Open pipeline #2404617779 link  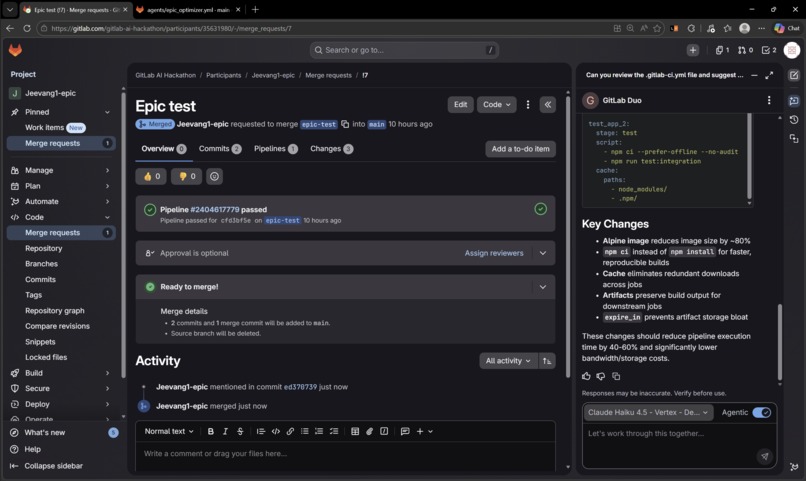[215, 210]
